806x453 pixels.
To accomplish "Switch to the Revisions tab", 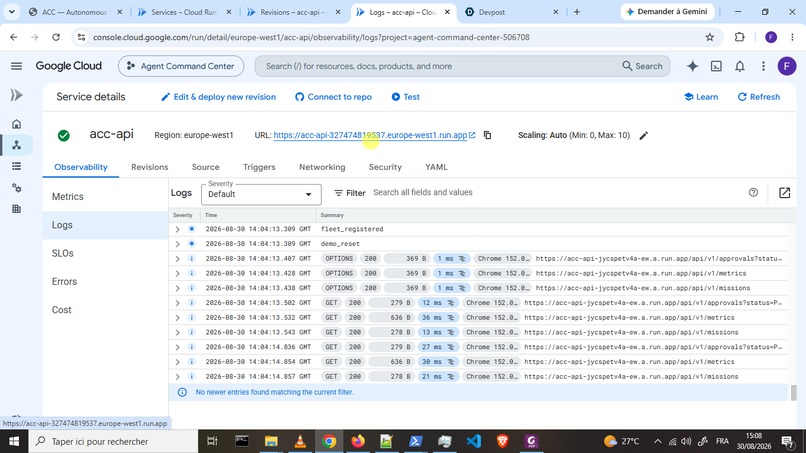I will click(150, 167).
